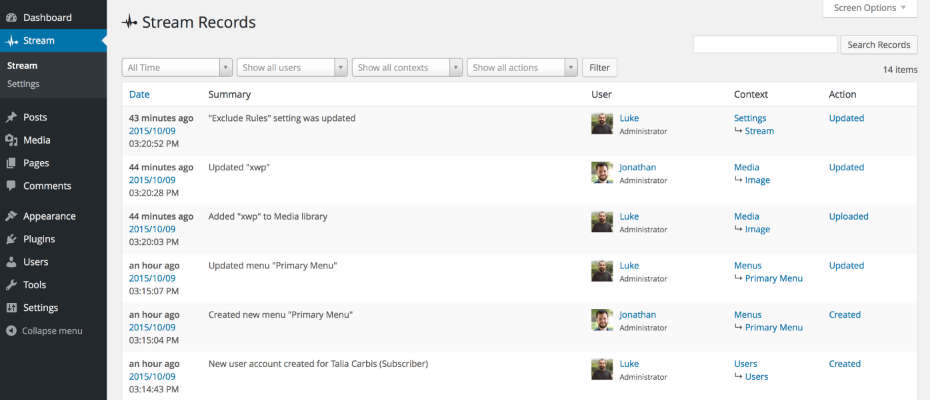This screenshot has height=400, width=930.
Task: Open the All Time date dropdown
Action: [177, 68]
